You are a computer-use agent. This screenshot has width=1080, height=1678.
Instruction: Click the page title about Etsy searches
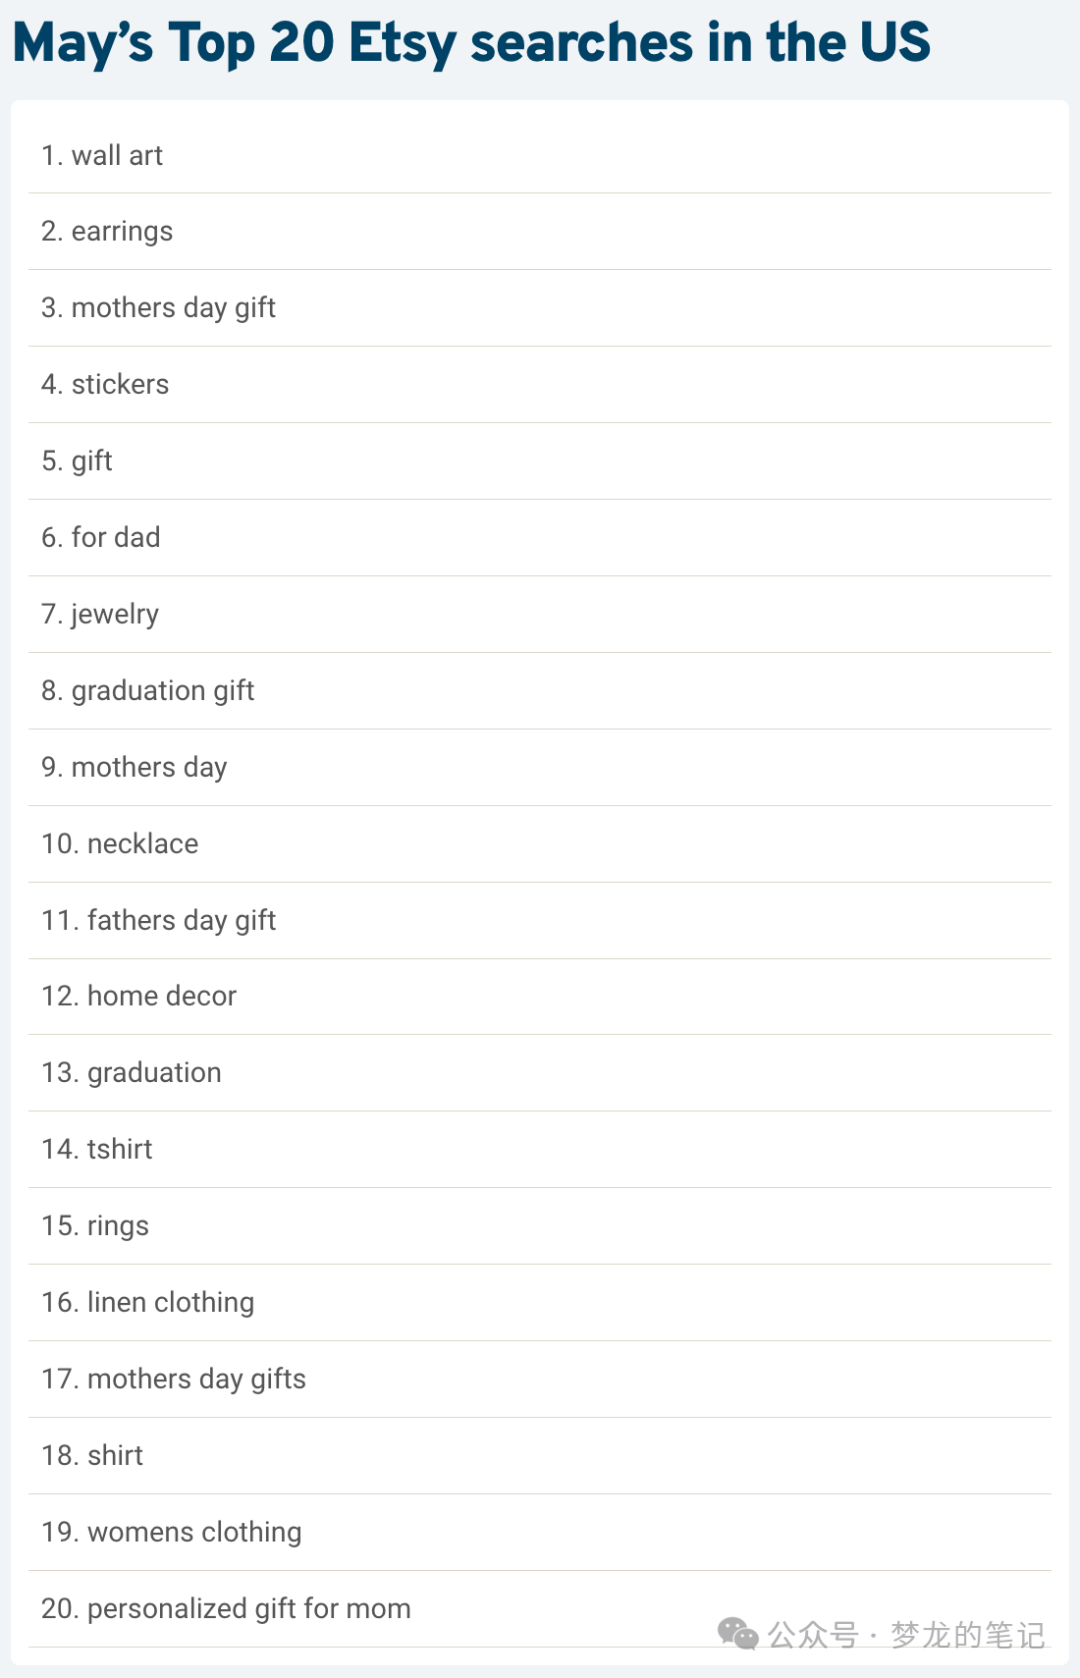(471, 43)
